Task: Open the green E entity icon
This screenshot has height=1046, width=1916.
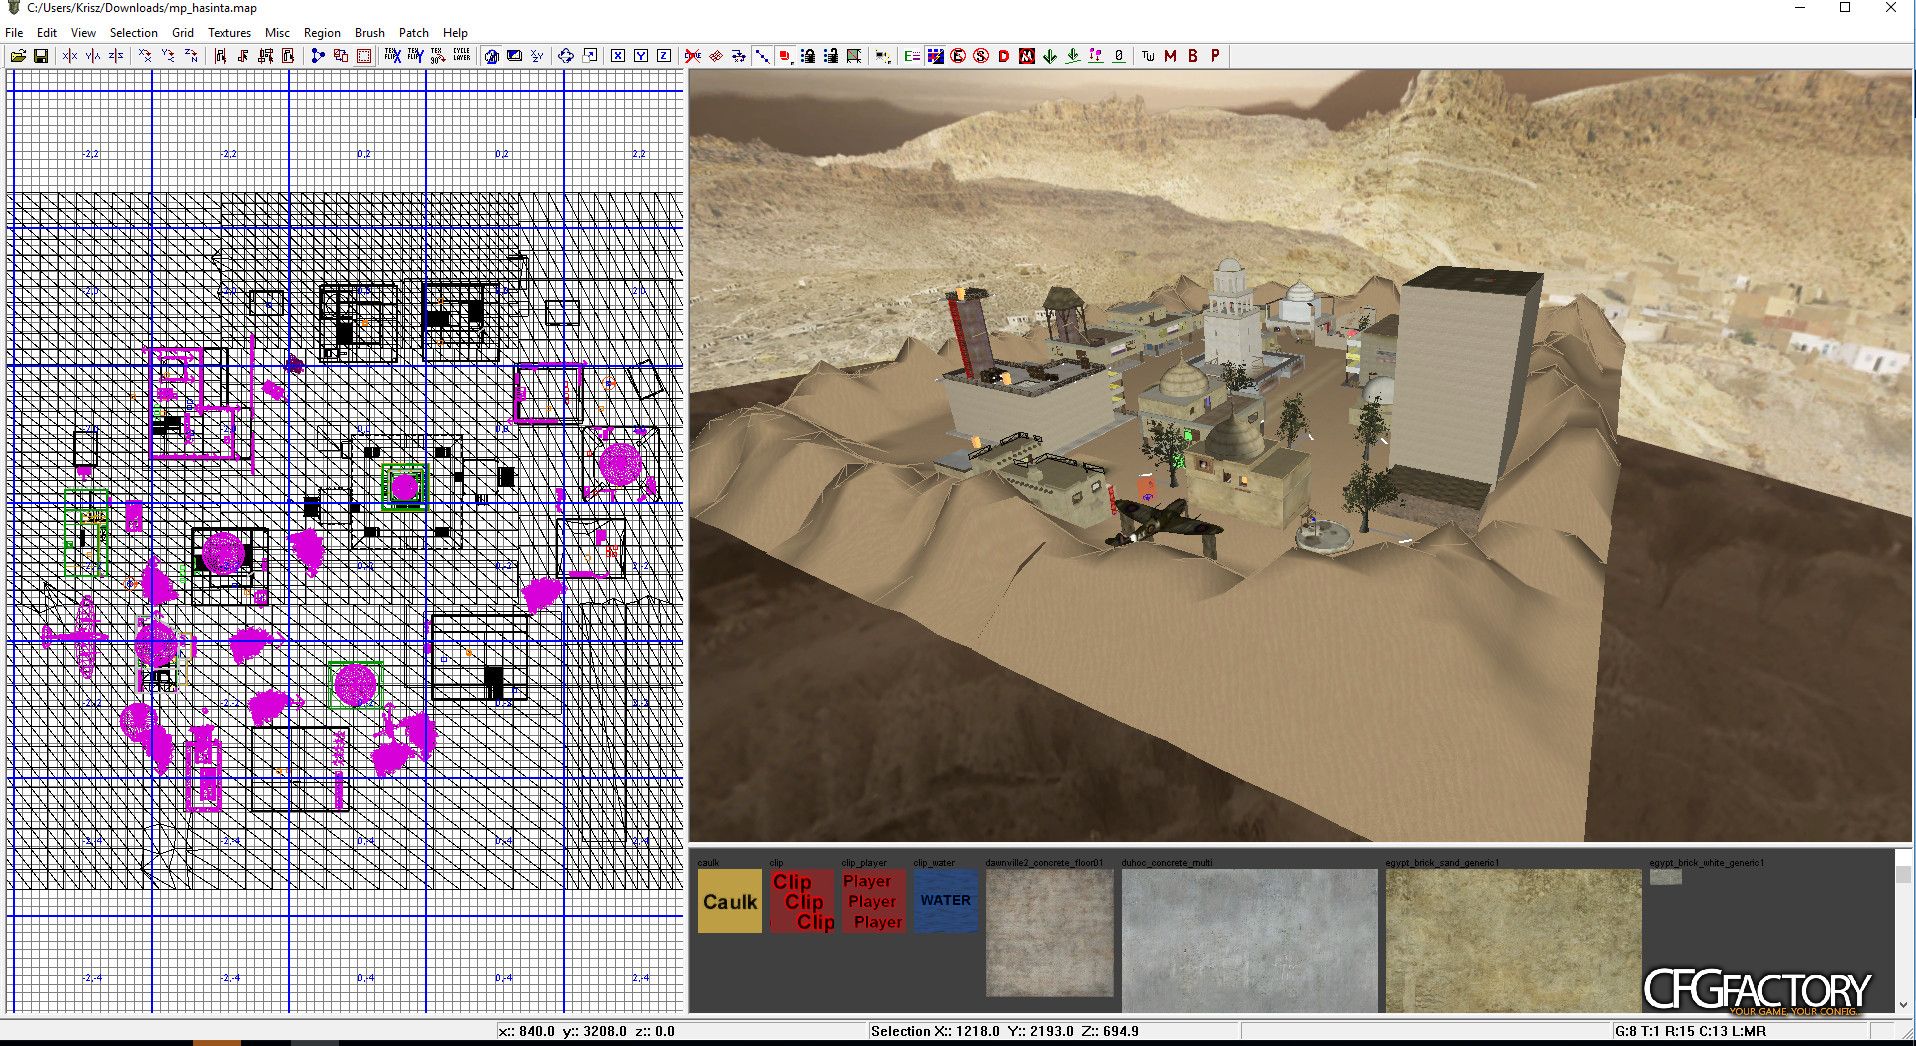Action: click(x=912, y=56)
